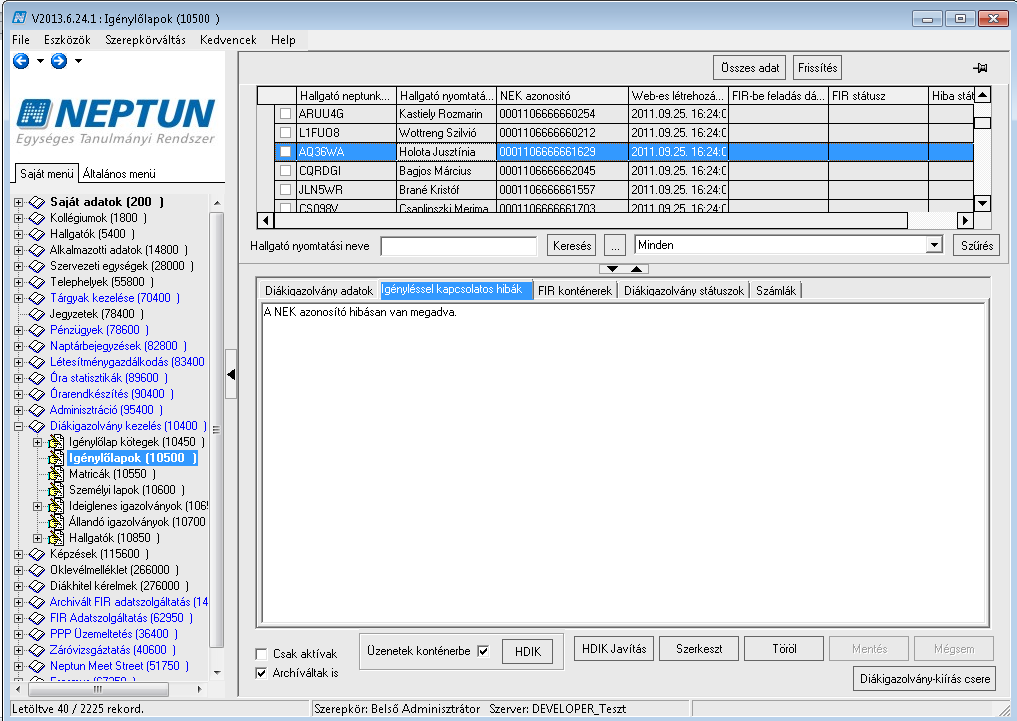This screenshot has width=1017, height=721.
Task: Open the File menu
Action: 21,40
